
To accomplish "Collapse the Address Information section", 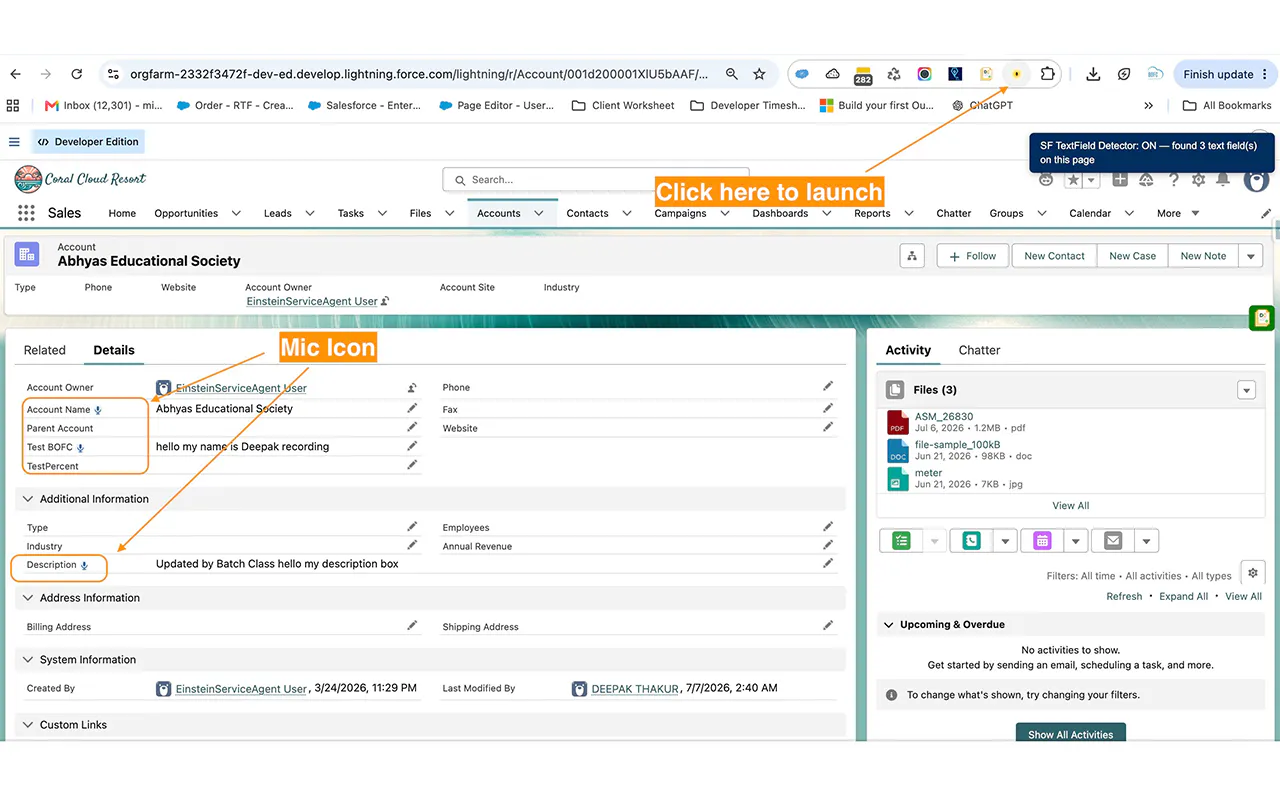I will [27, 598].
